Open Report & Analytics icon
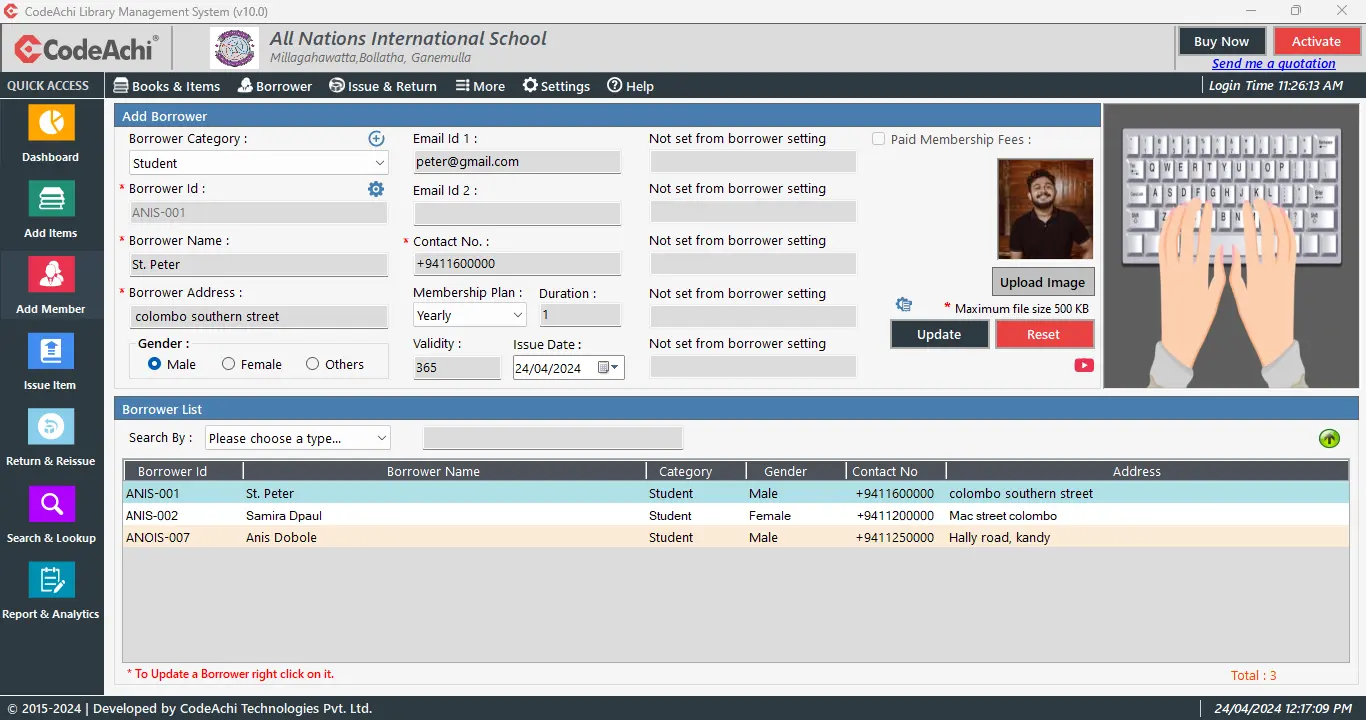Screen dimensions: 1366x720 tap(51, 580)
